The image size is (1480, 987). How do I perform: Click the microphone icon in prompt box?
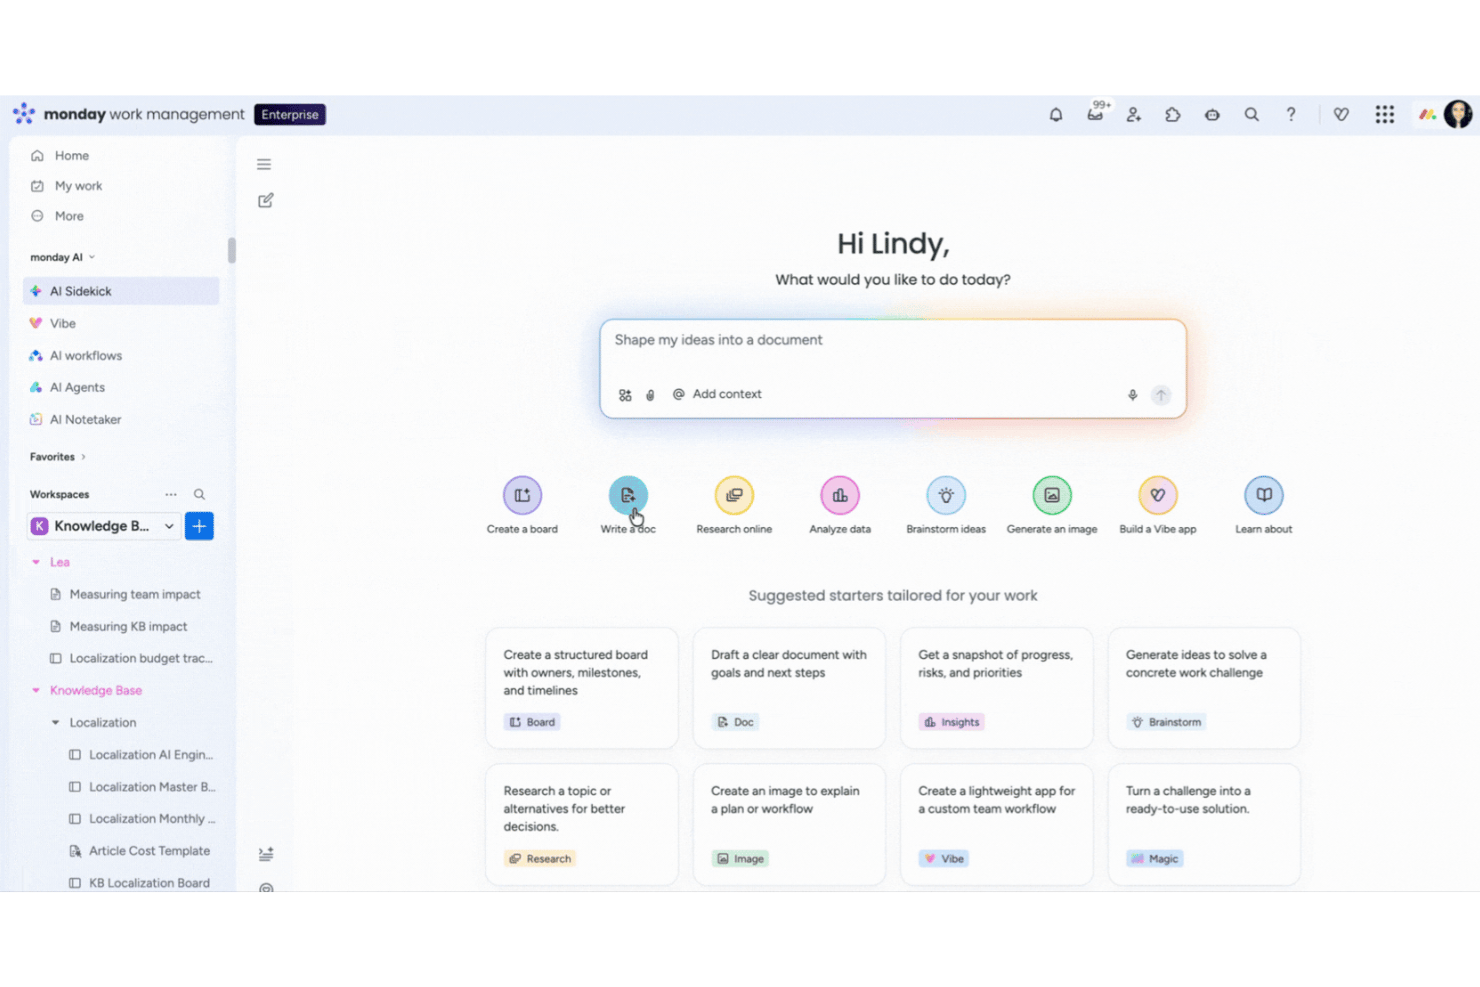(x=1132, y=395)
